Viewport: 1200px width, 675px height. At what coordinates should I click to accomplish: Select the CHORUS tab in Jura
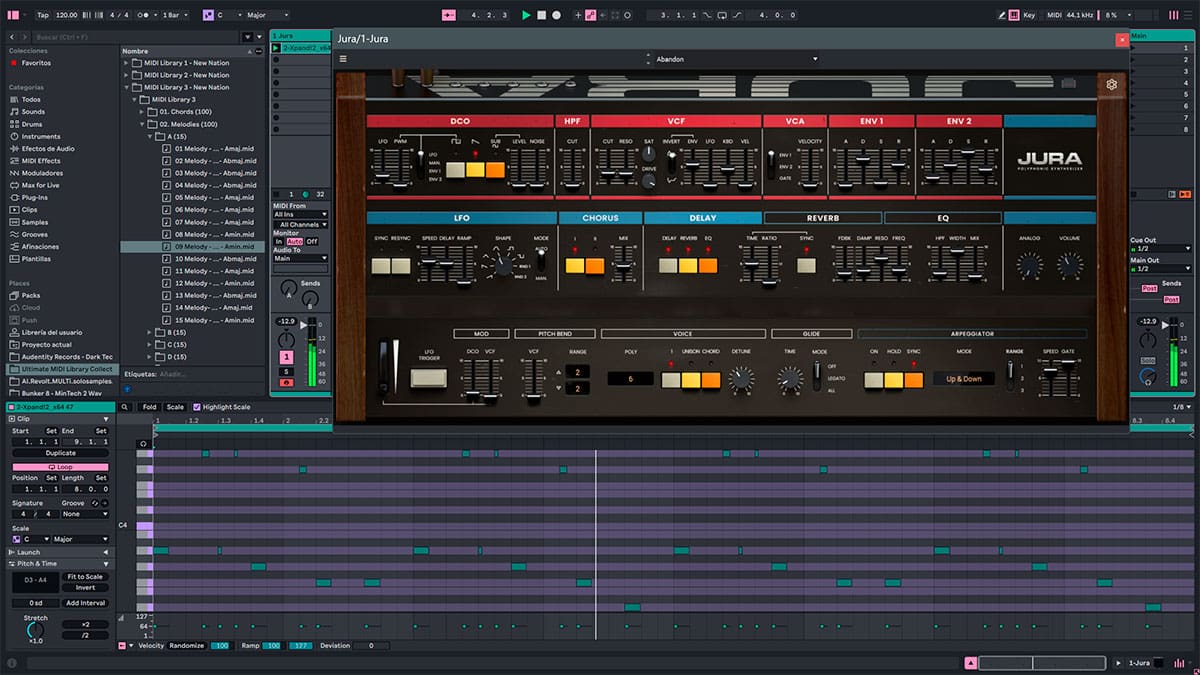(x=600, y=217)
